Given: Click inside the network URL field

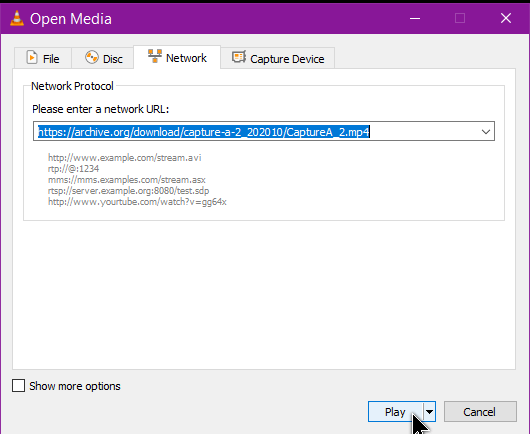Looking at the screenshot, I should pyautogui.click(x=264, y=131).
